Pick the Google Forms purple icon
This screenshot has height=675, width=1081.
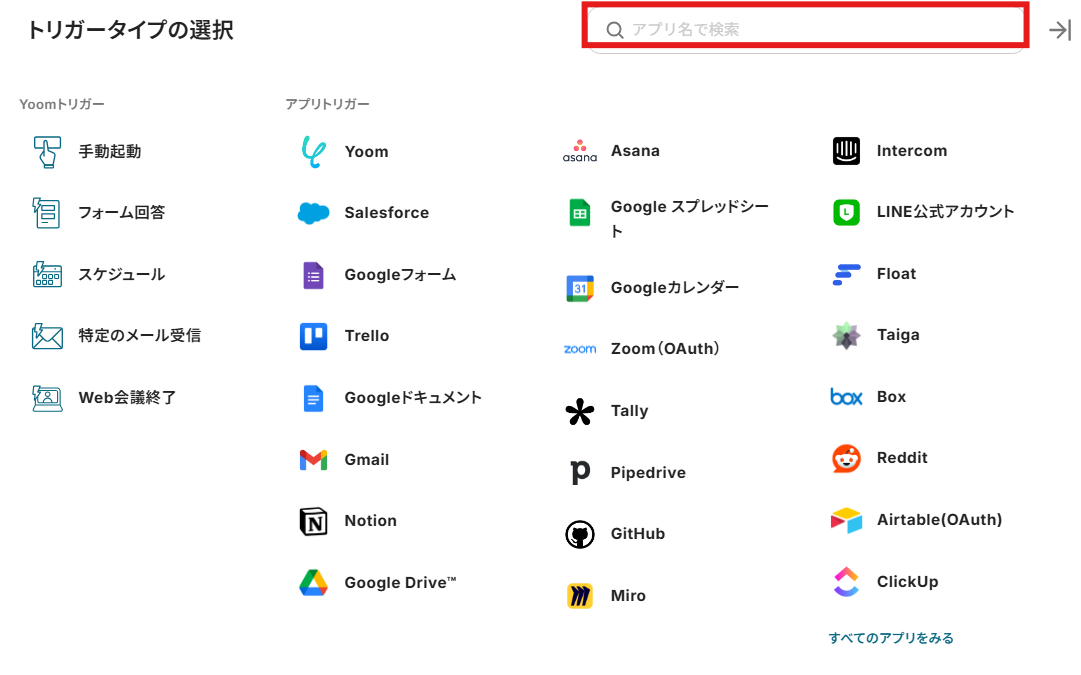[314, 275]
